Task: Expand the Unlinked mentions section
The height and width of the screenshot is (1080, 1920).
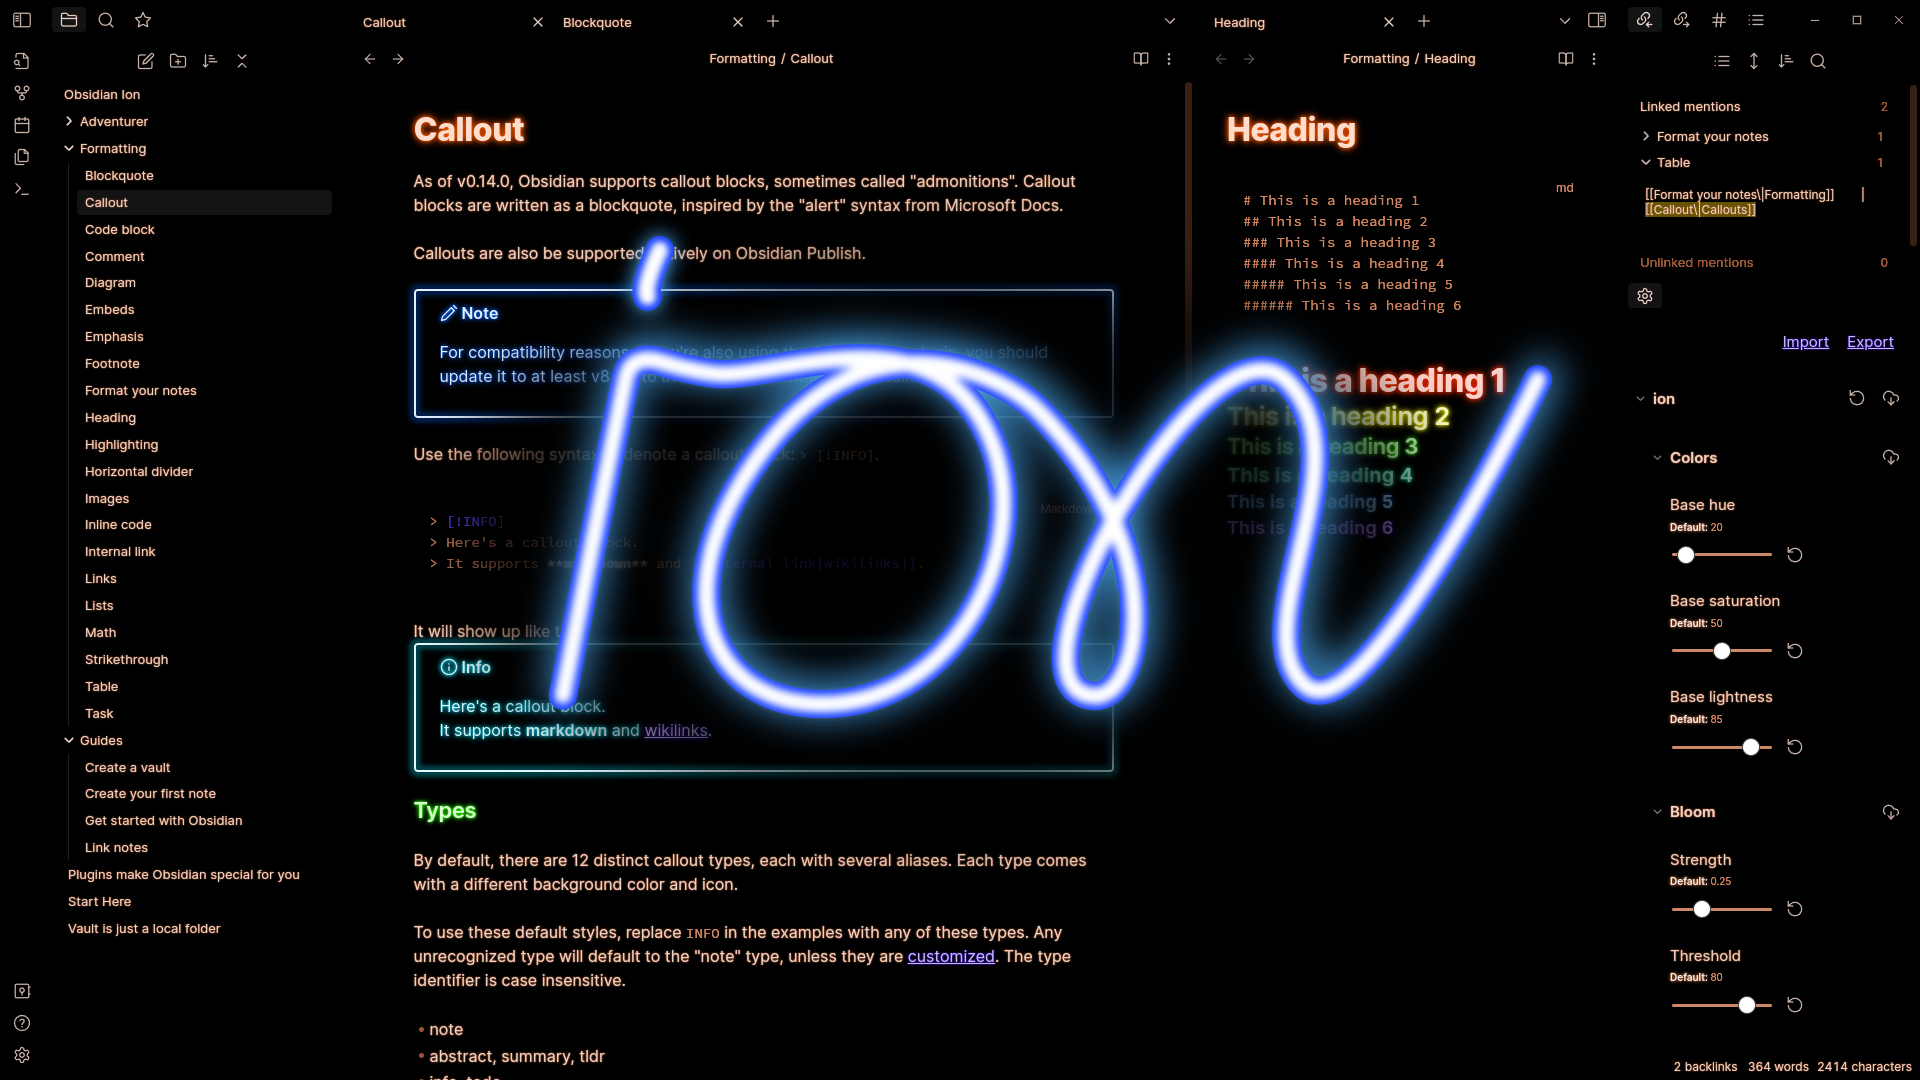Action: point(1696,263)
